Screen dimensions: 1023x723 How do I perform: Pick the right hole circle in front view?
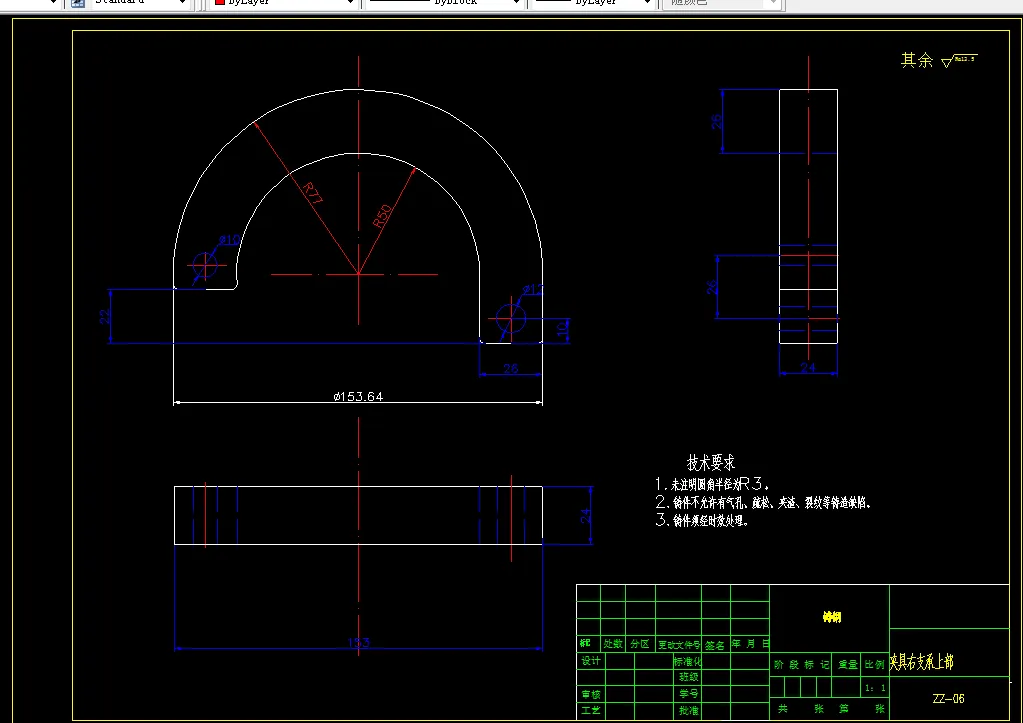pyautogui.click(x=511, y=318)
